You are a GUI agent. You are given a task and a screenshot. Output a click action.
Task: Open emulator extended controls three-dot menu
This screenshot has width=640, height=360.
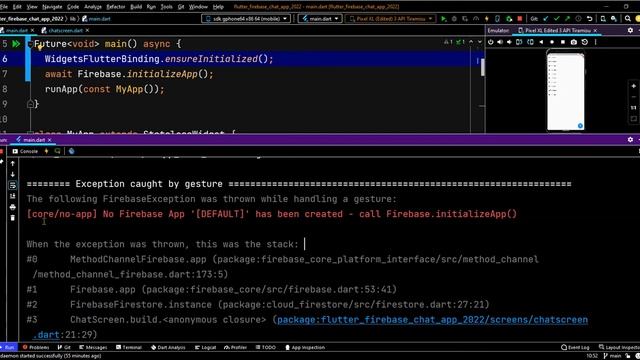coord(596,42)
